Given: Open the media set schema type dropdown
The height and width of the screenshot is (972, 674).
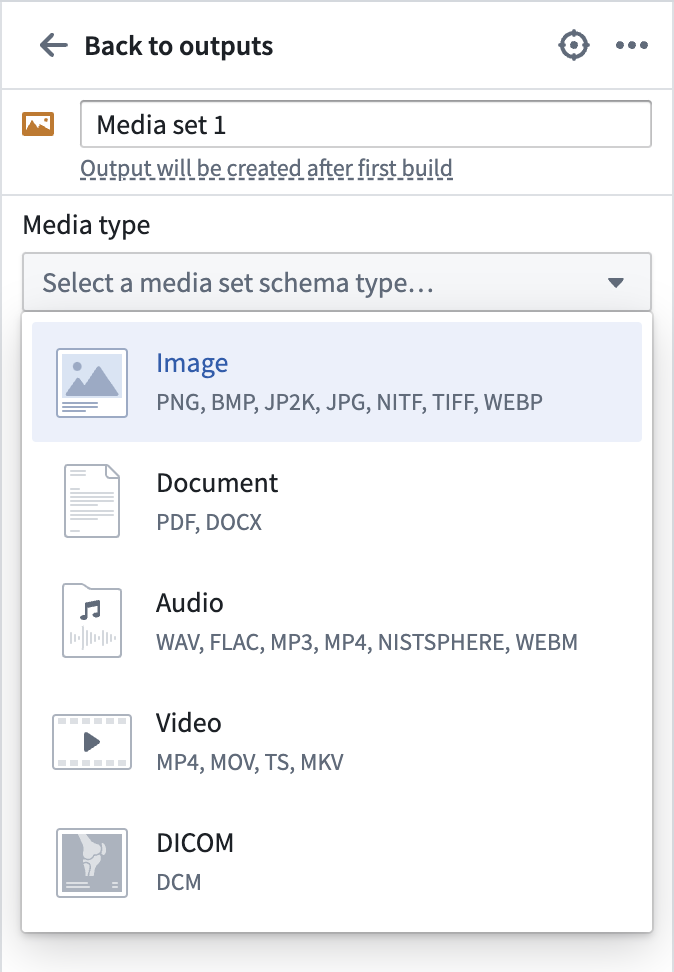Looking at the screenshot, I should [336, 283].
